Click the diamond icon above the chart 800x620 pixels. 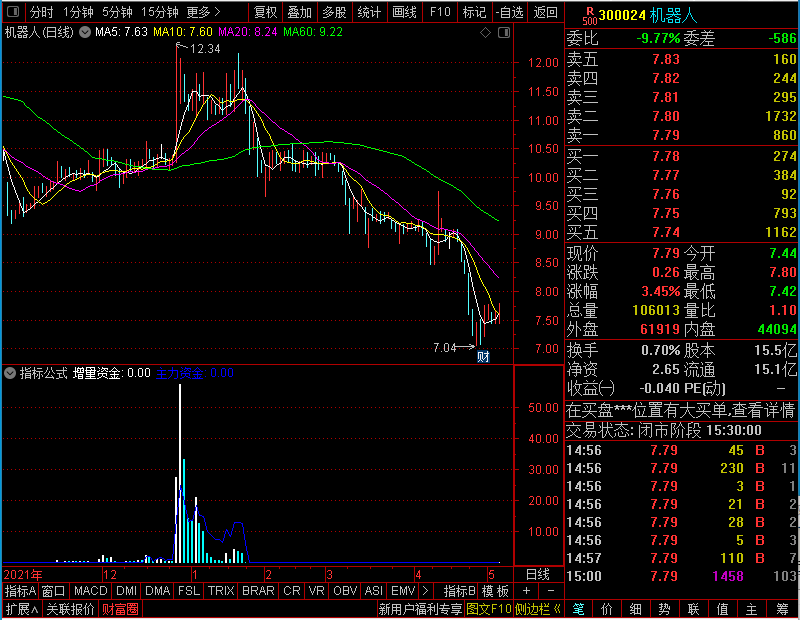485,33
